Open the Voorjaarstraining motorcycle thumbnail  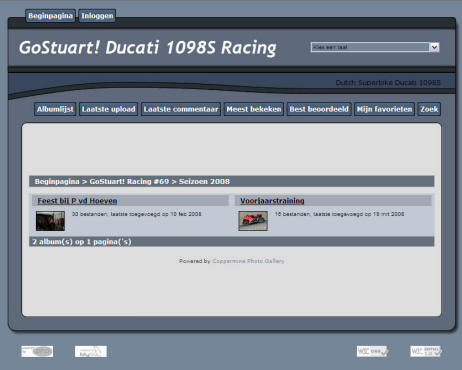(253, 221)
